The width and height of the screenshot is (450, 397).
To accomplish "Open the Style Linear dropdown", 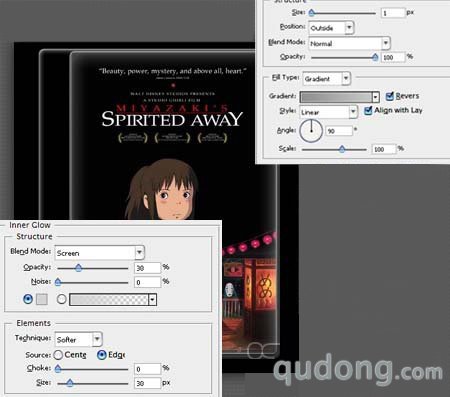I will (x=329, y=112).
